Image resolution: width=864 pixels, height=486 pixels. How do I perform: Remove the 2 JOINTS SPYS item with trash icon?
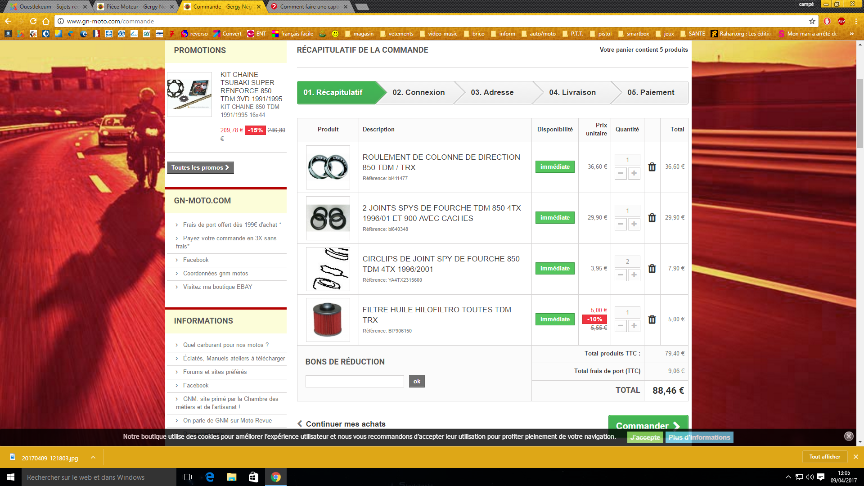click(652, 218)
